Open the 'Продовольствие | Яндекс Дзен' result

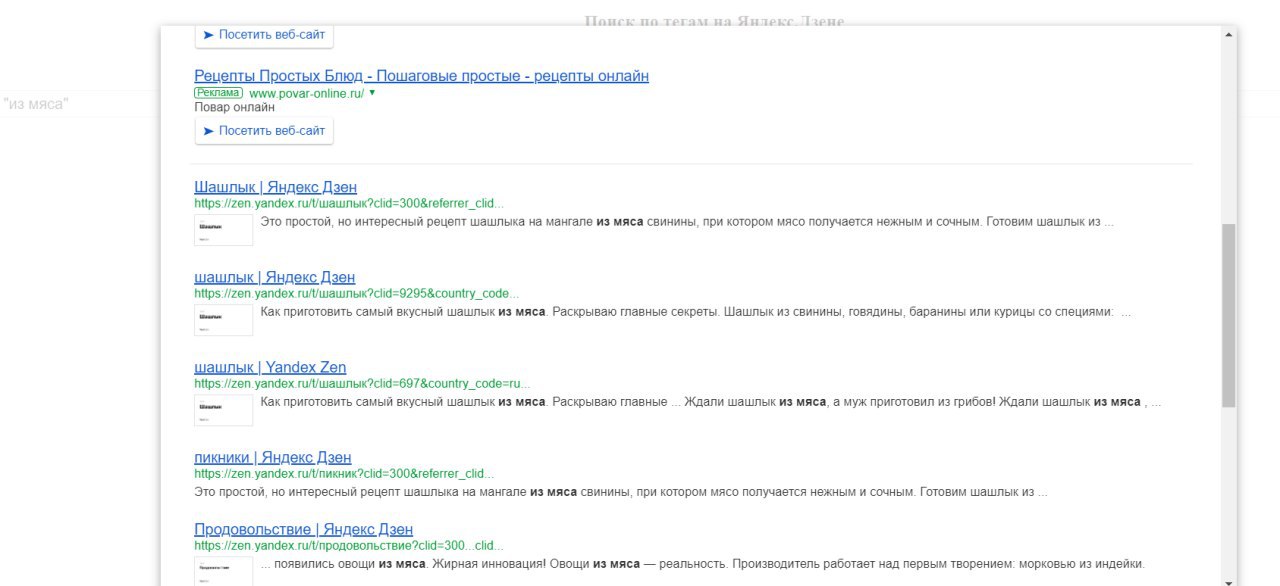(x=303, y=529)
